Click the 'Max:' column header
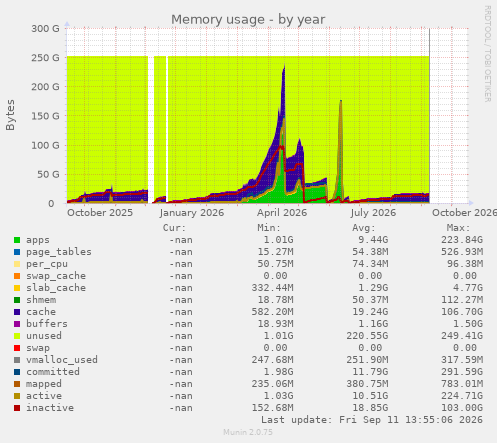The image size is (497, 443). [x=458, y=228]
